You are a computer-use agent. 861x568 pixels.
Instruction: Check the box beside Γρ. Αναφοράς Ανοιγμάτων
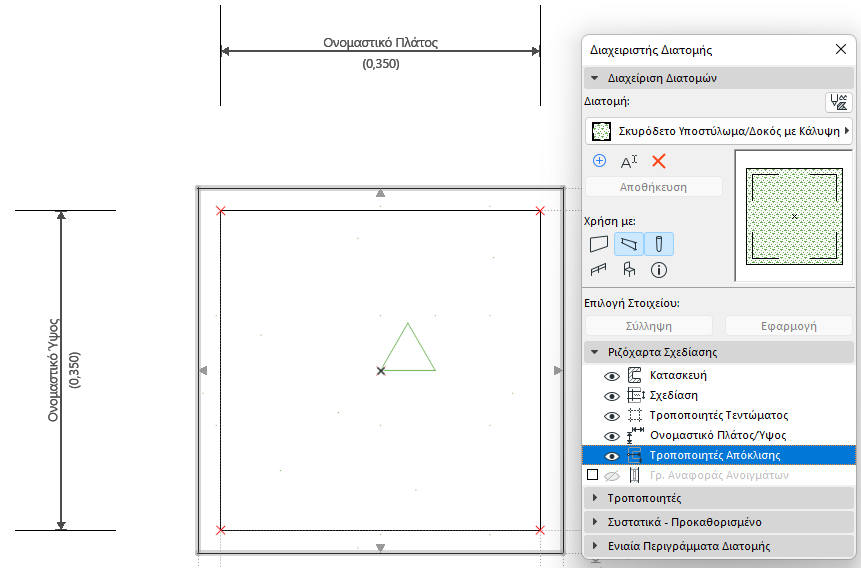(592, 475)
